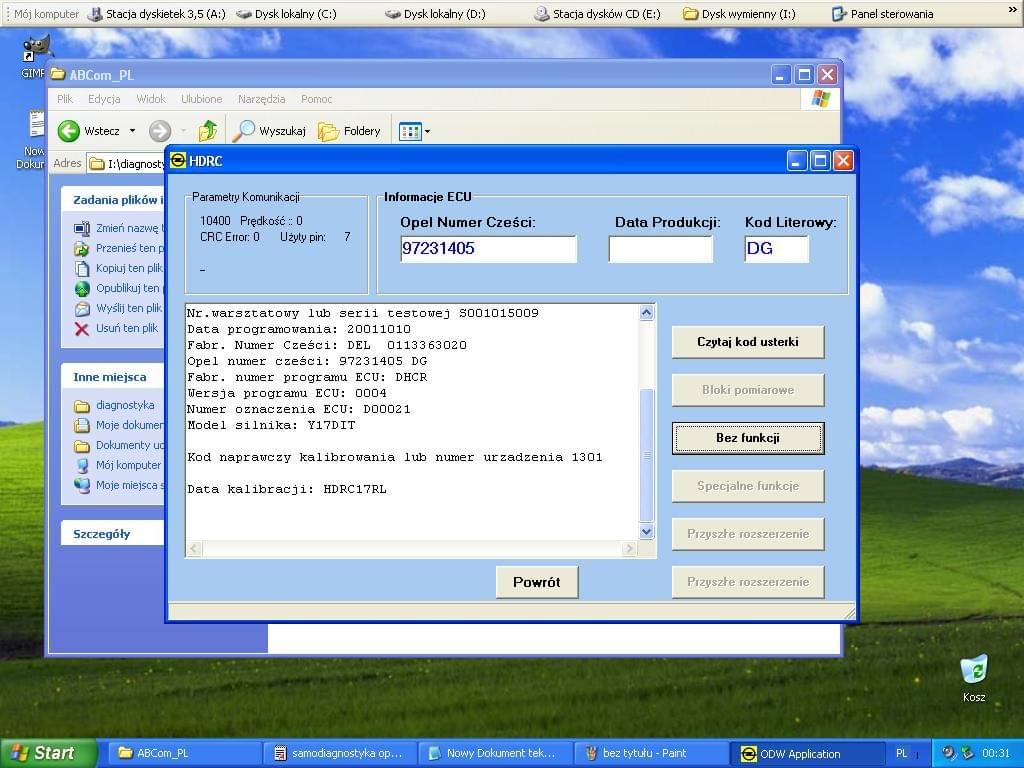Open the diagnostyka folder link
Viewport: 1024px width, 768px height.
[x=125, y=405]
